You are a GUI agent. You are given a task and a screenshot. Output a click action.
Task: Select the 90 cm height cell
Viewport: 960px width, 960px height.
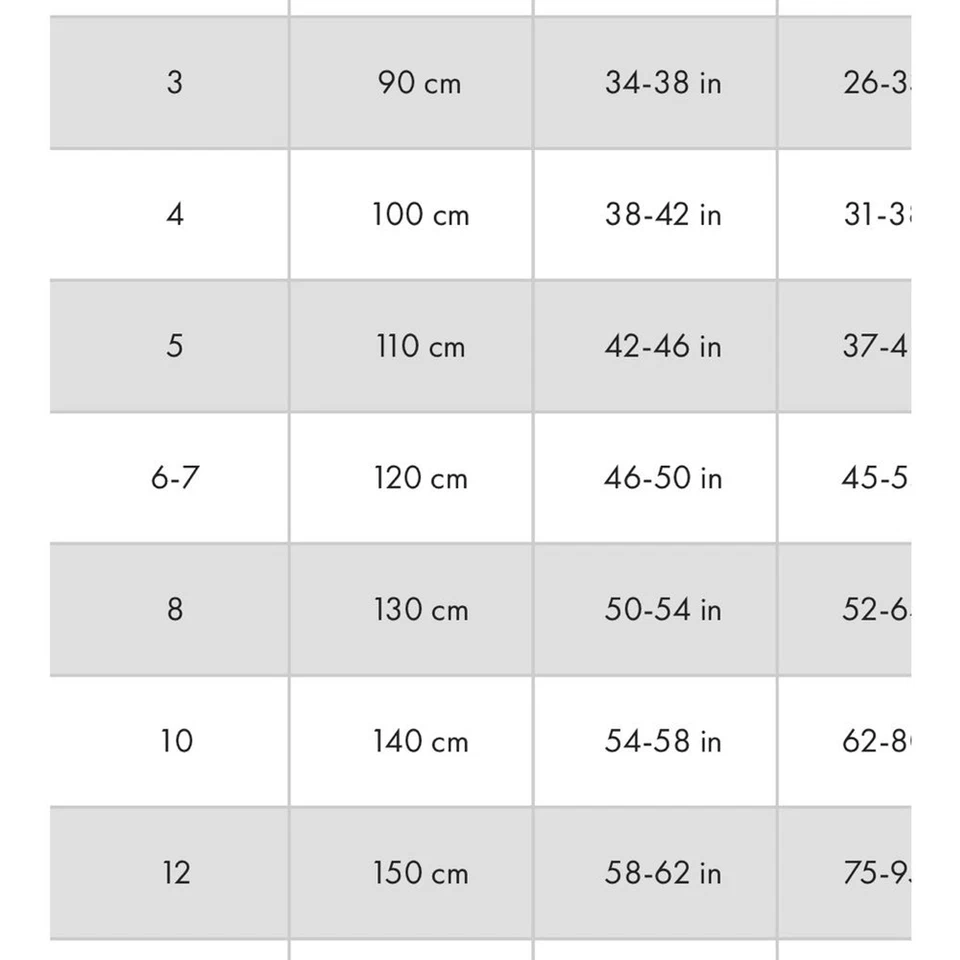point(420,82)
